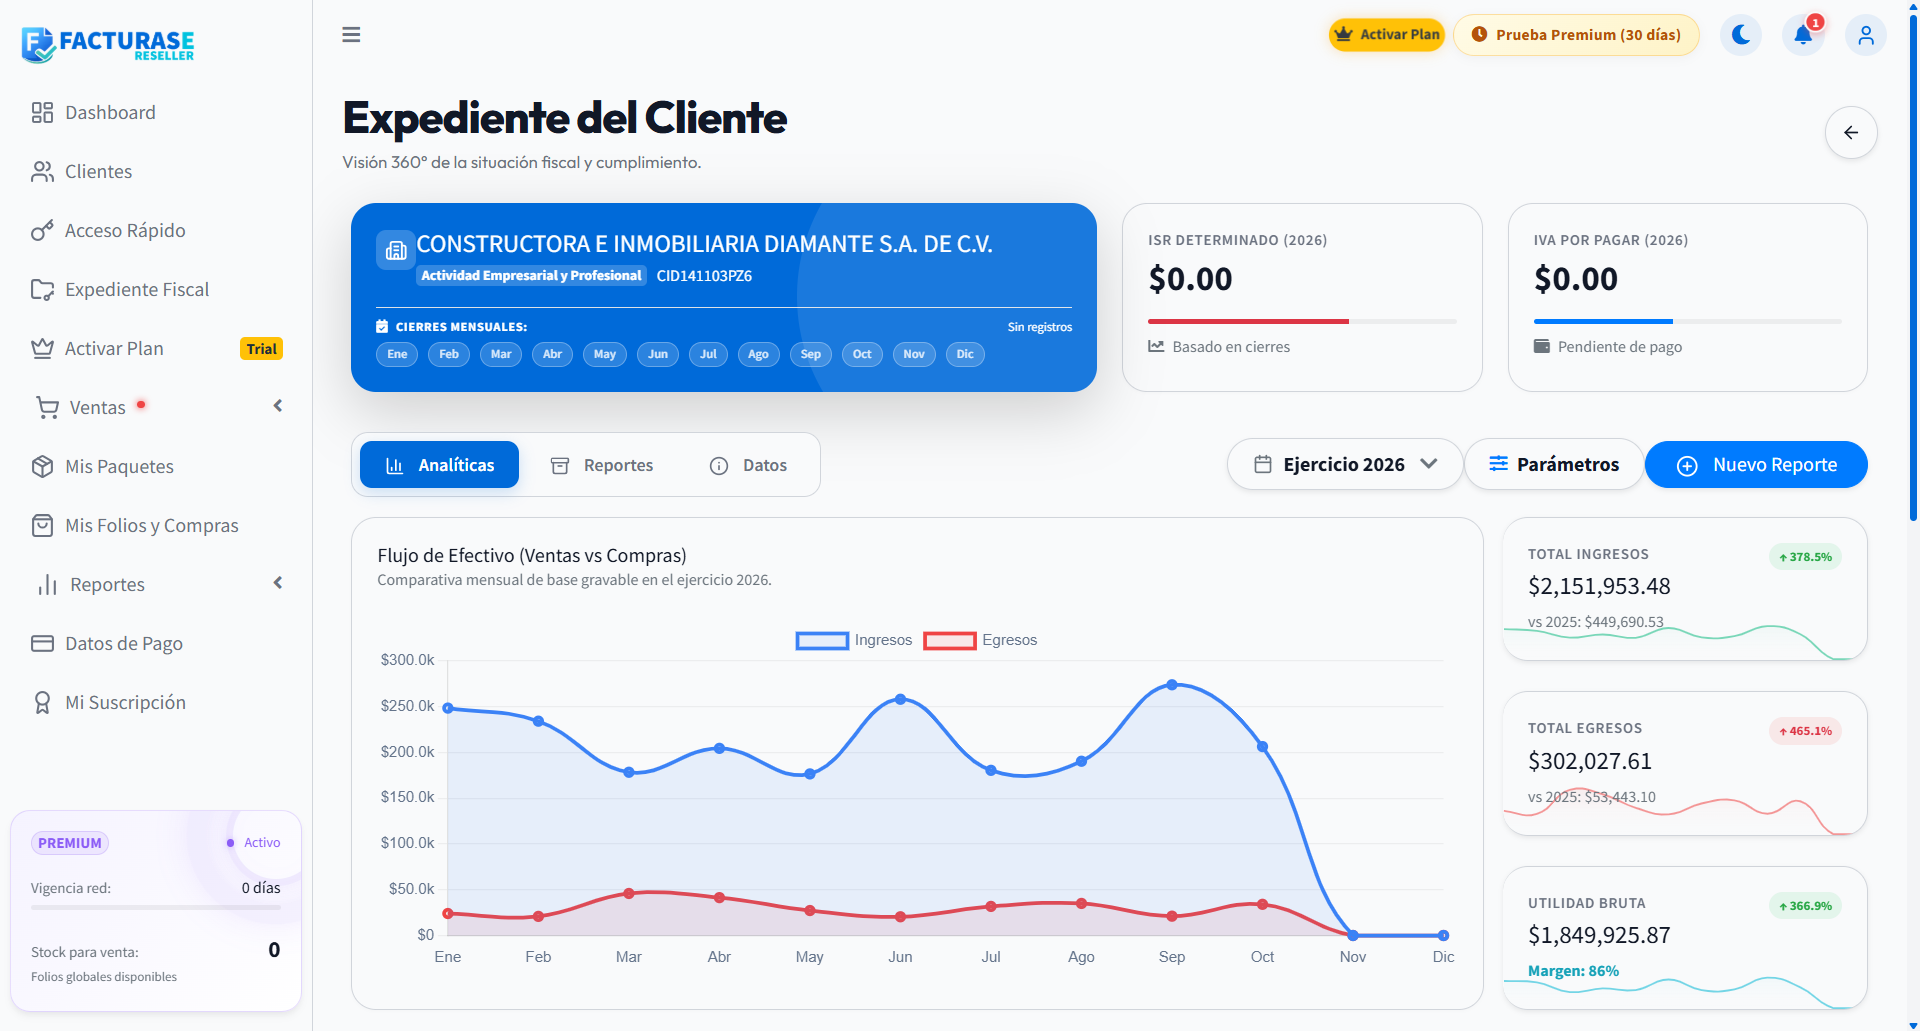The height and width of the screenshot is (1031, 1920).
Task: Open the Ejercicio 2026 dropdown
Action: [x=1345, y=465]
